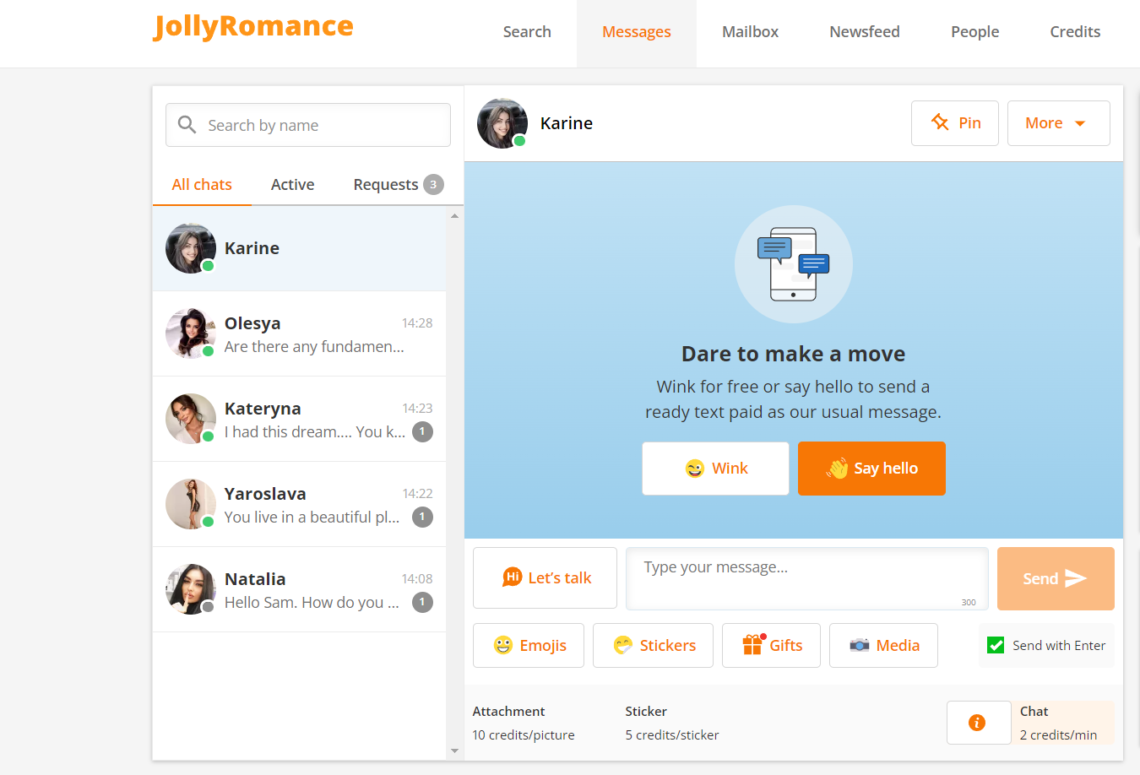Click the orange info icon
Image resolution: width=1140 pixels, height=775 pixels.
click(x=977, y=723)
